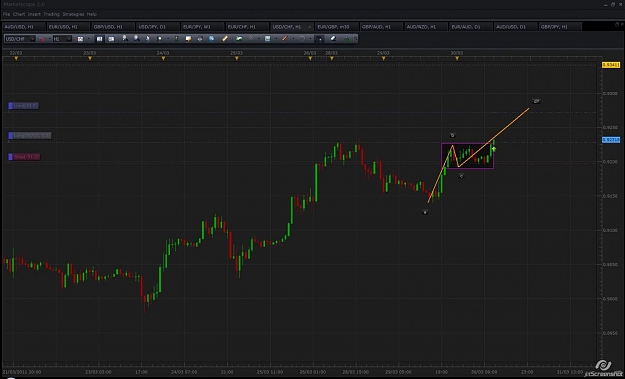Expand the arrow next to the gray line icon
Screen dimensions: 625x379
tap(259, 39)
